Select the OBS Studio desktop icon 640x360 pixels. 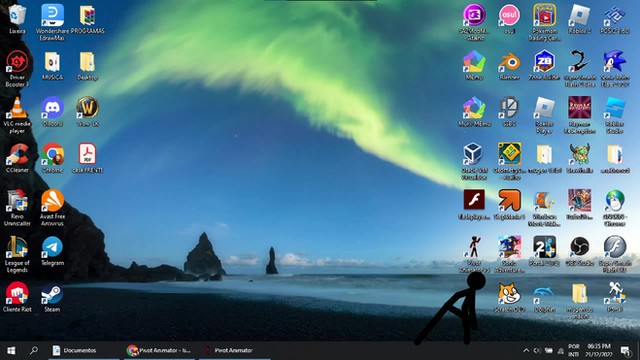pos(580,251)
